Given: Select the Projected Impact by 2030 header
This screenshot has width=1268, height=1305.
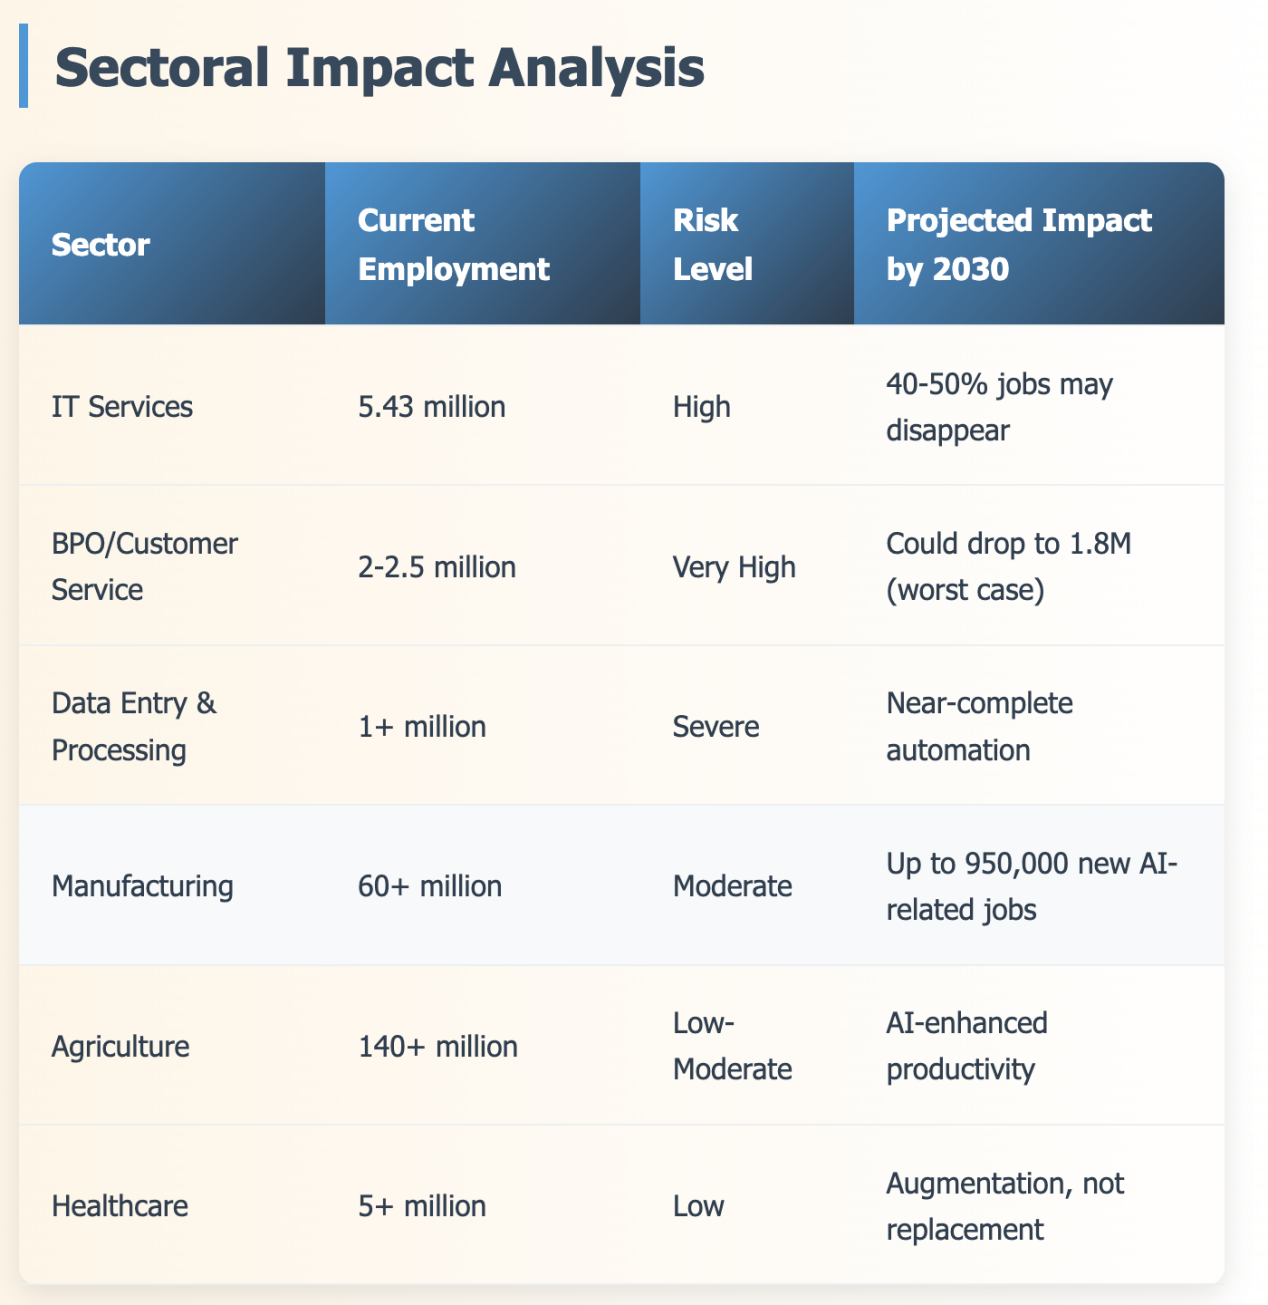Looking at the screenshot, I should click(x=1018, y=245).
